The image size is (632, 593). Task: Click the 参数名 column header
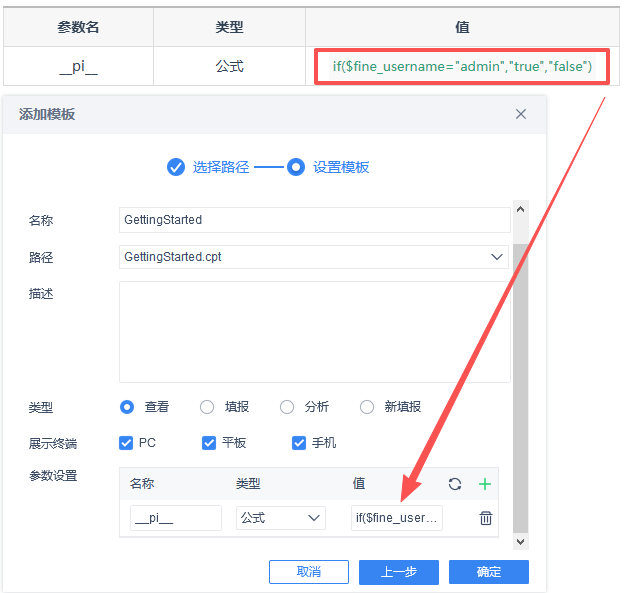(x=79, y=27)
